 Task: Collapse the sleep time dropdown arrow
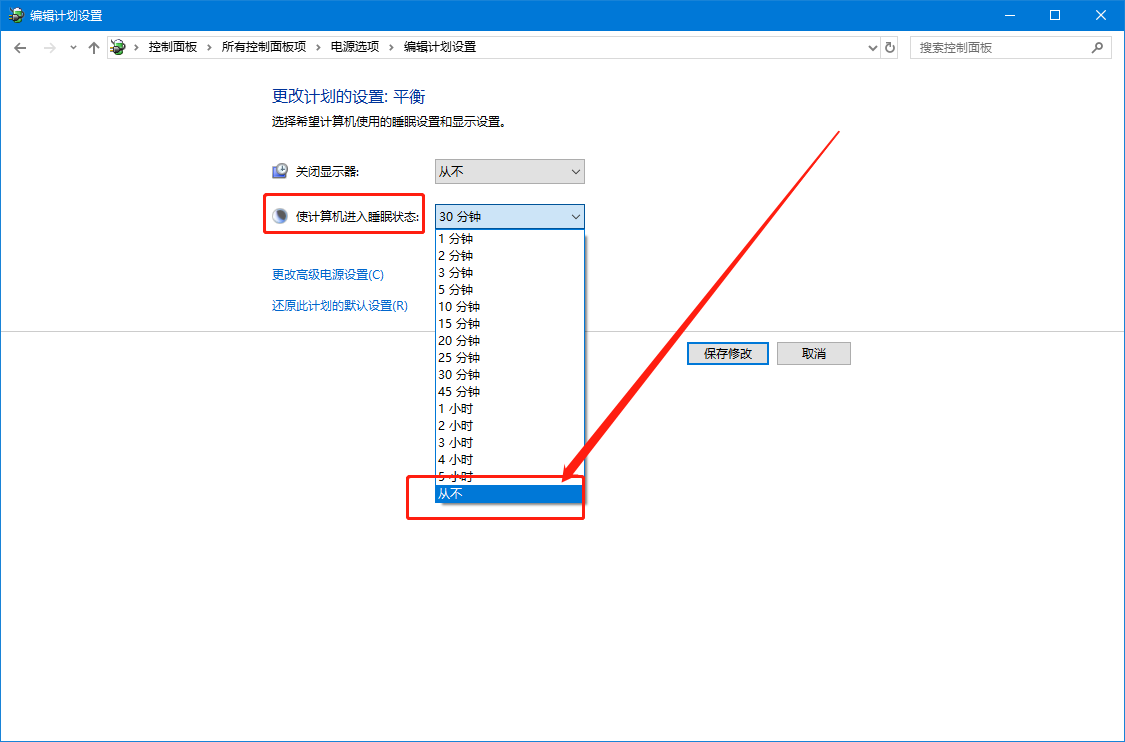577,216
